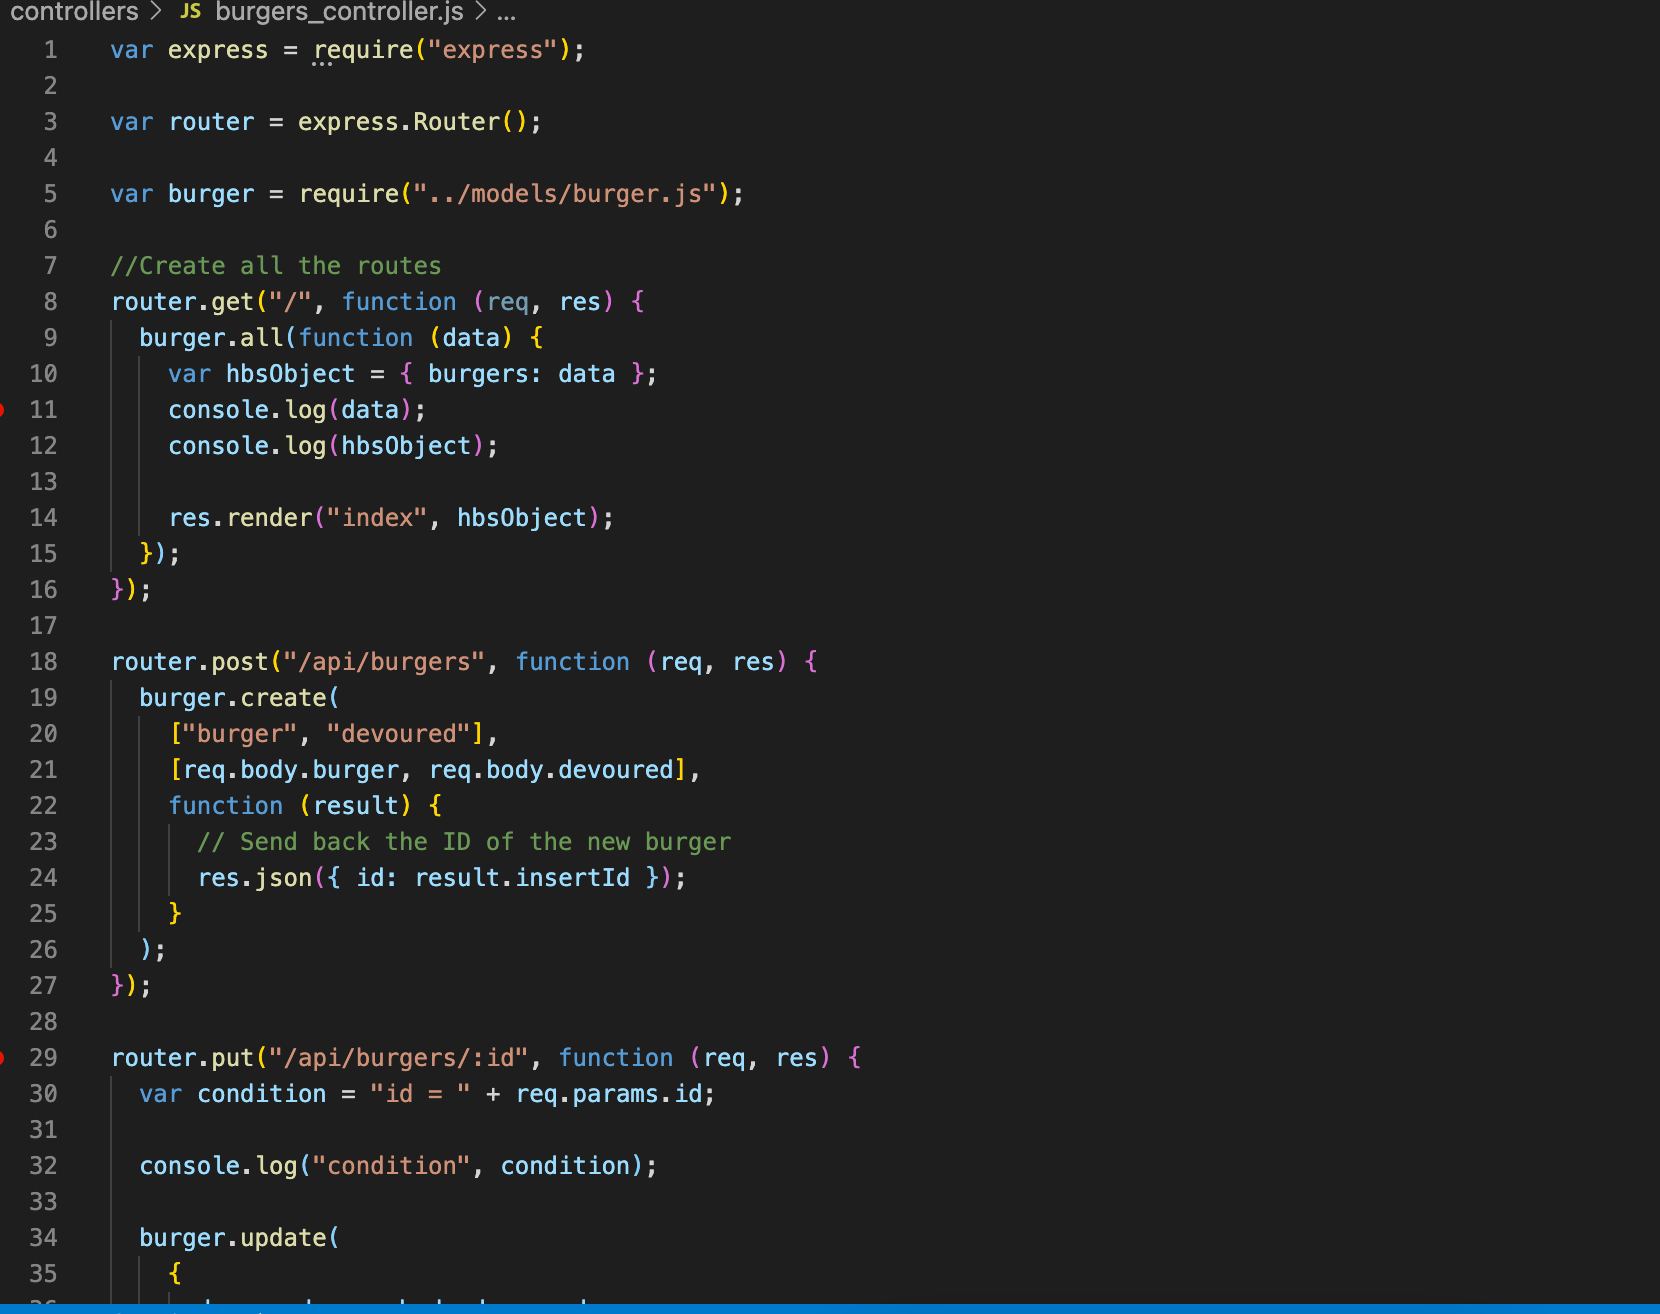Image resolution: width=1660 pixels, height=1314 pixels.
Task: Click line number 17 in the gutter
Action: coord(43,626)
